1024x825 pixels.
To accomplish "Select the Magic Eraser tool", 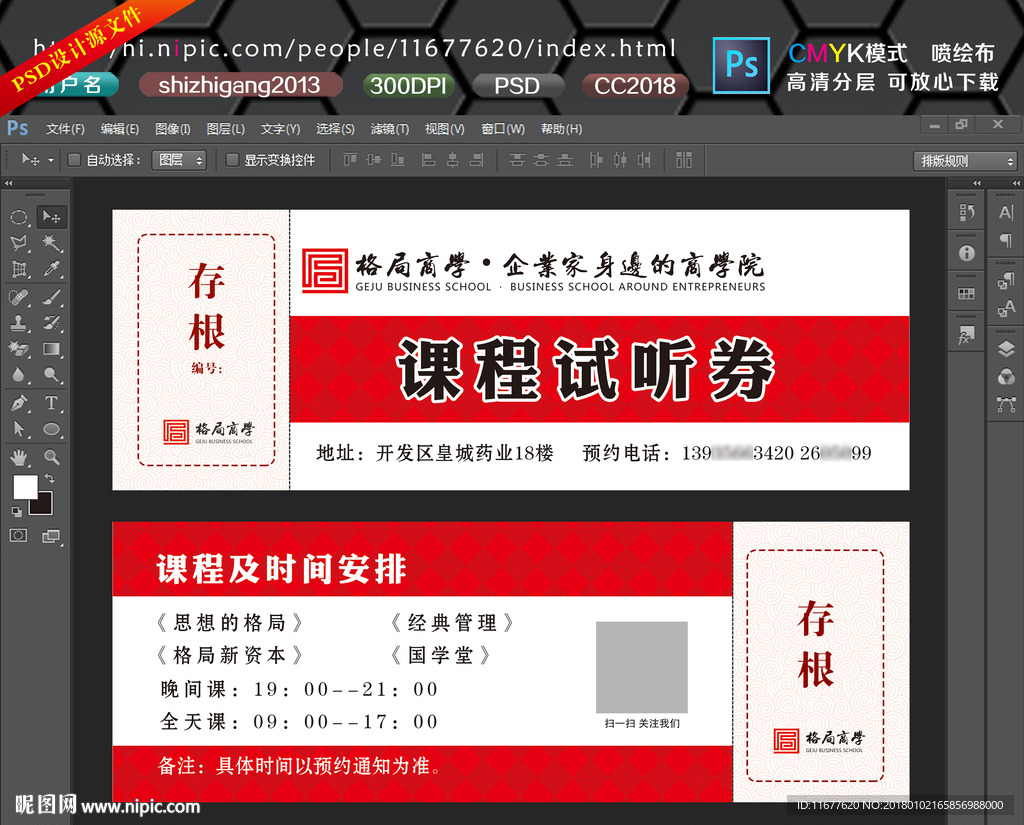I will point(19,349).
